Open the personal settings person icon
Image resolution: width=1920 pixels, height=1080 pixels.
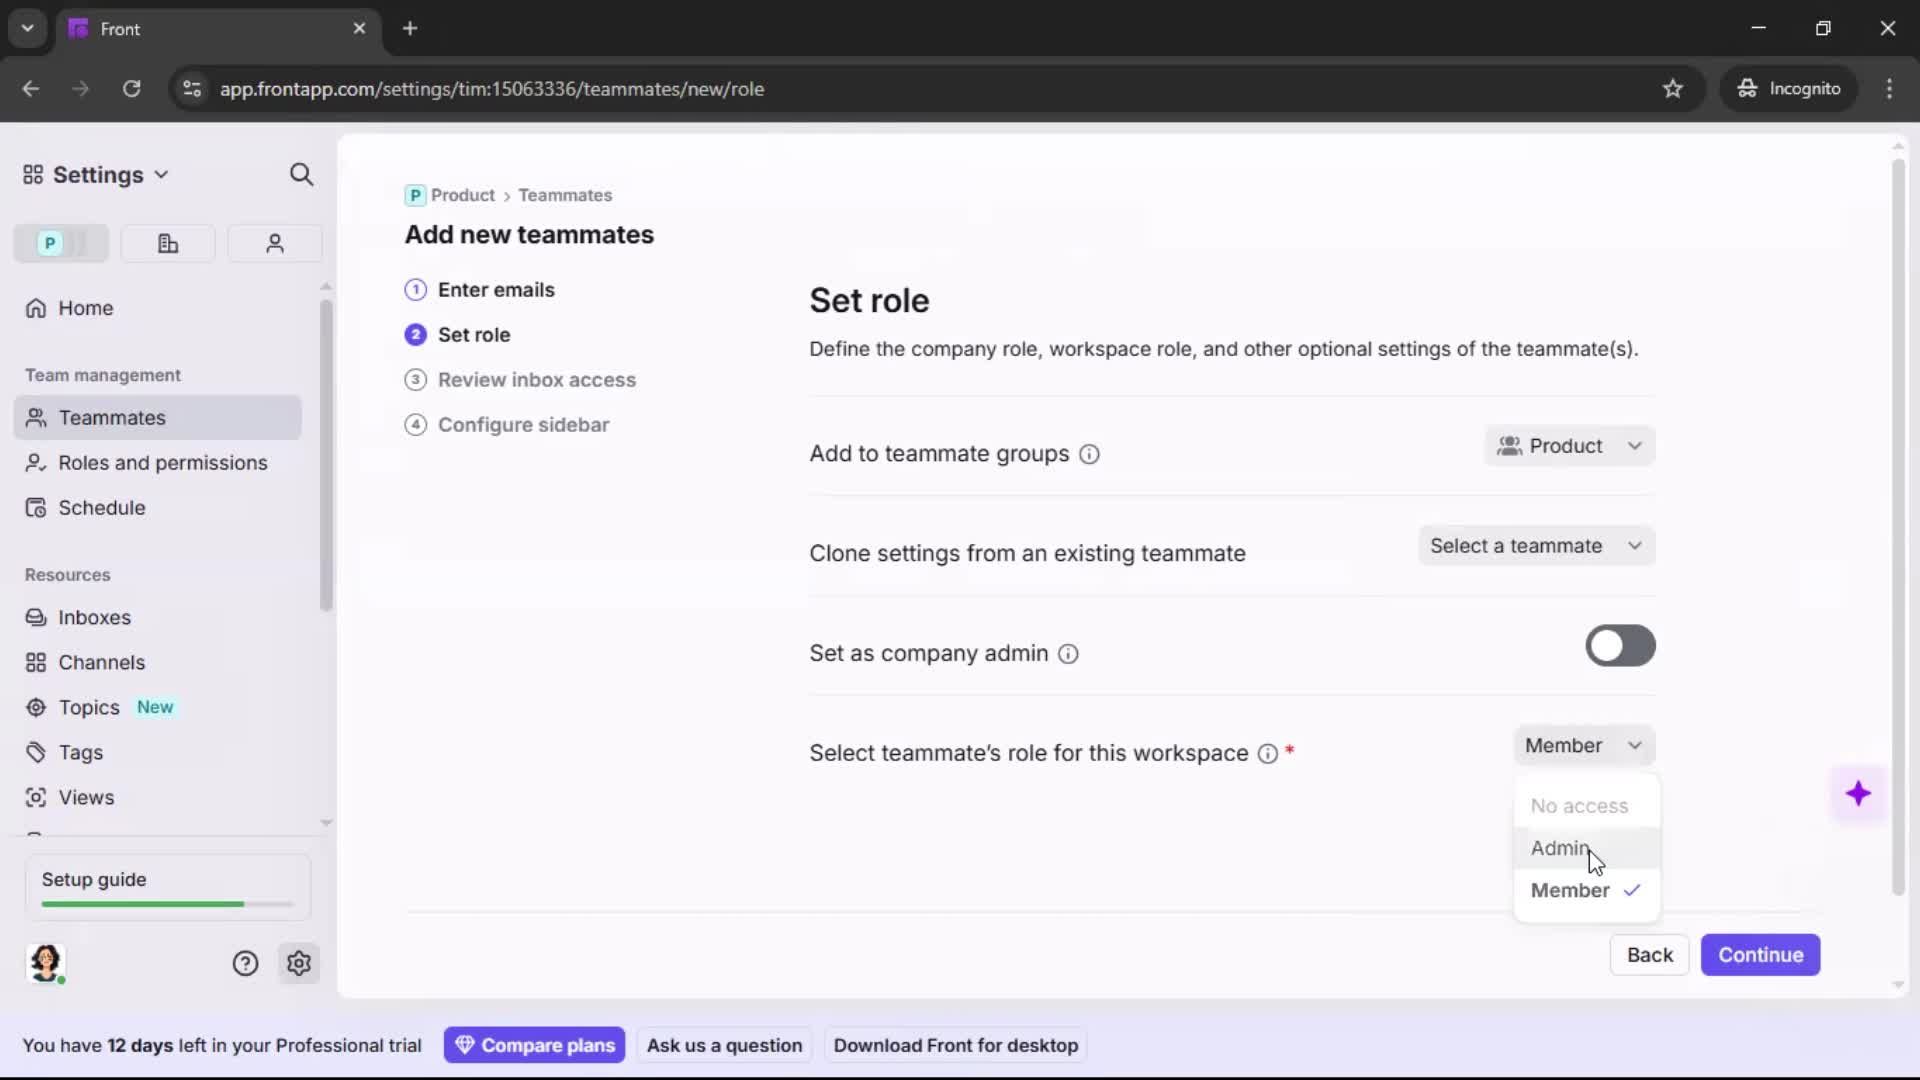274,243
